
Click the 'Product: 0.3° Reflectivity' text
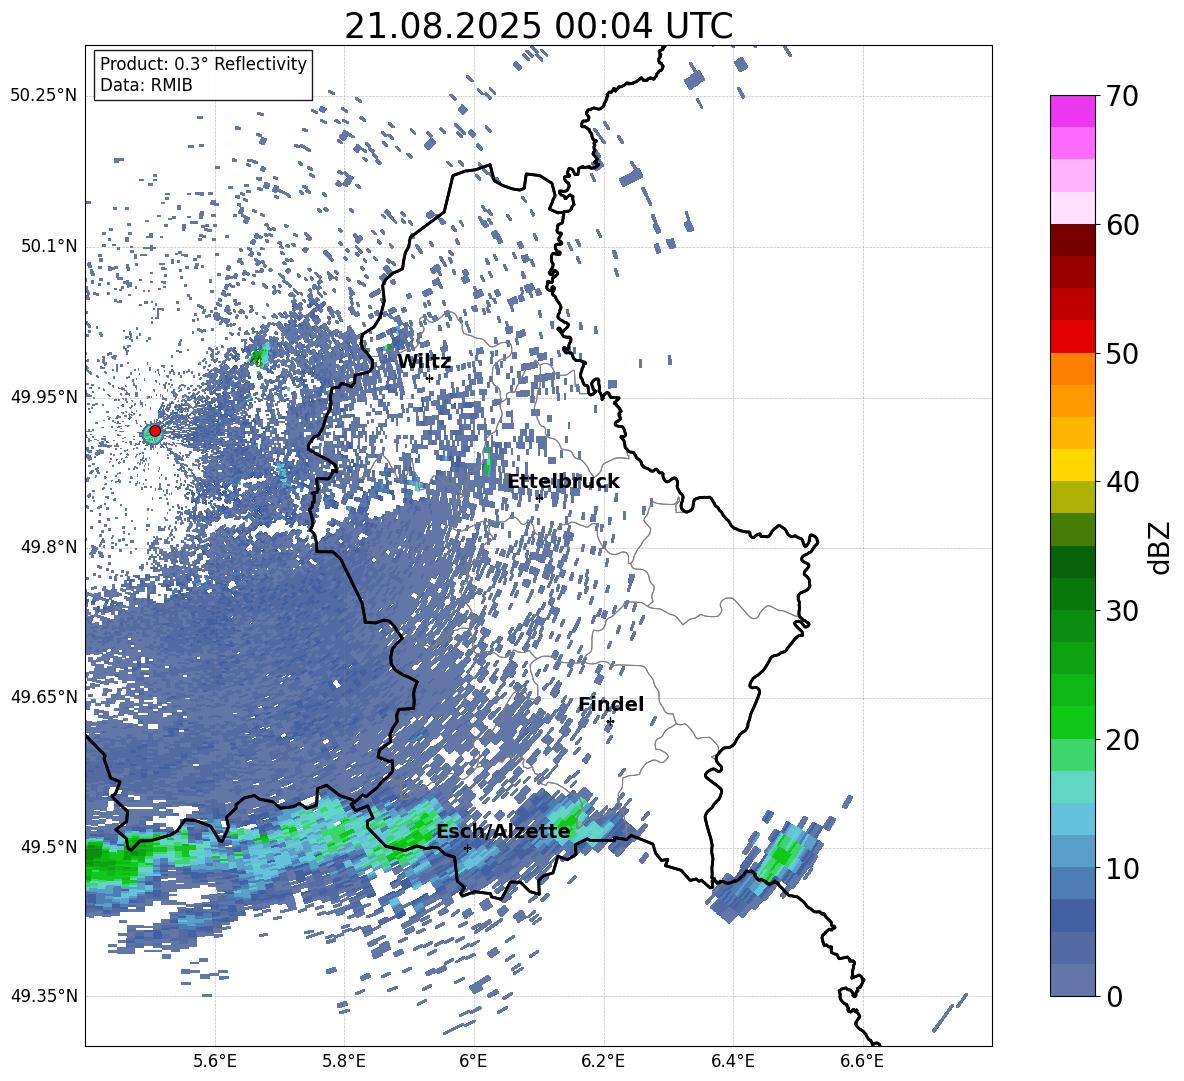(203, 64)
